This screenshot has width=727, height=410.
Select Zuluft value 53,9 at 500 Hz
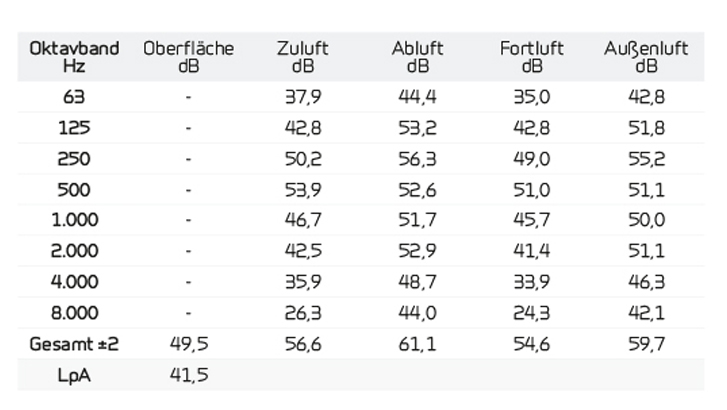click(x=303, y=190)
